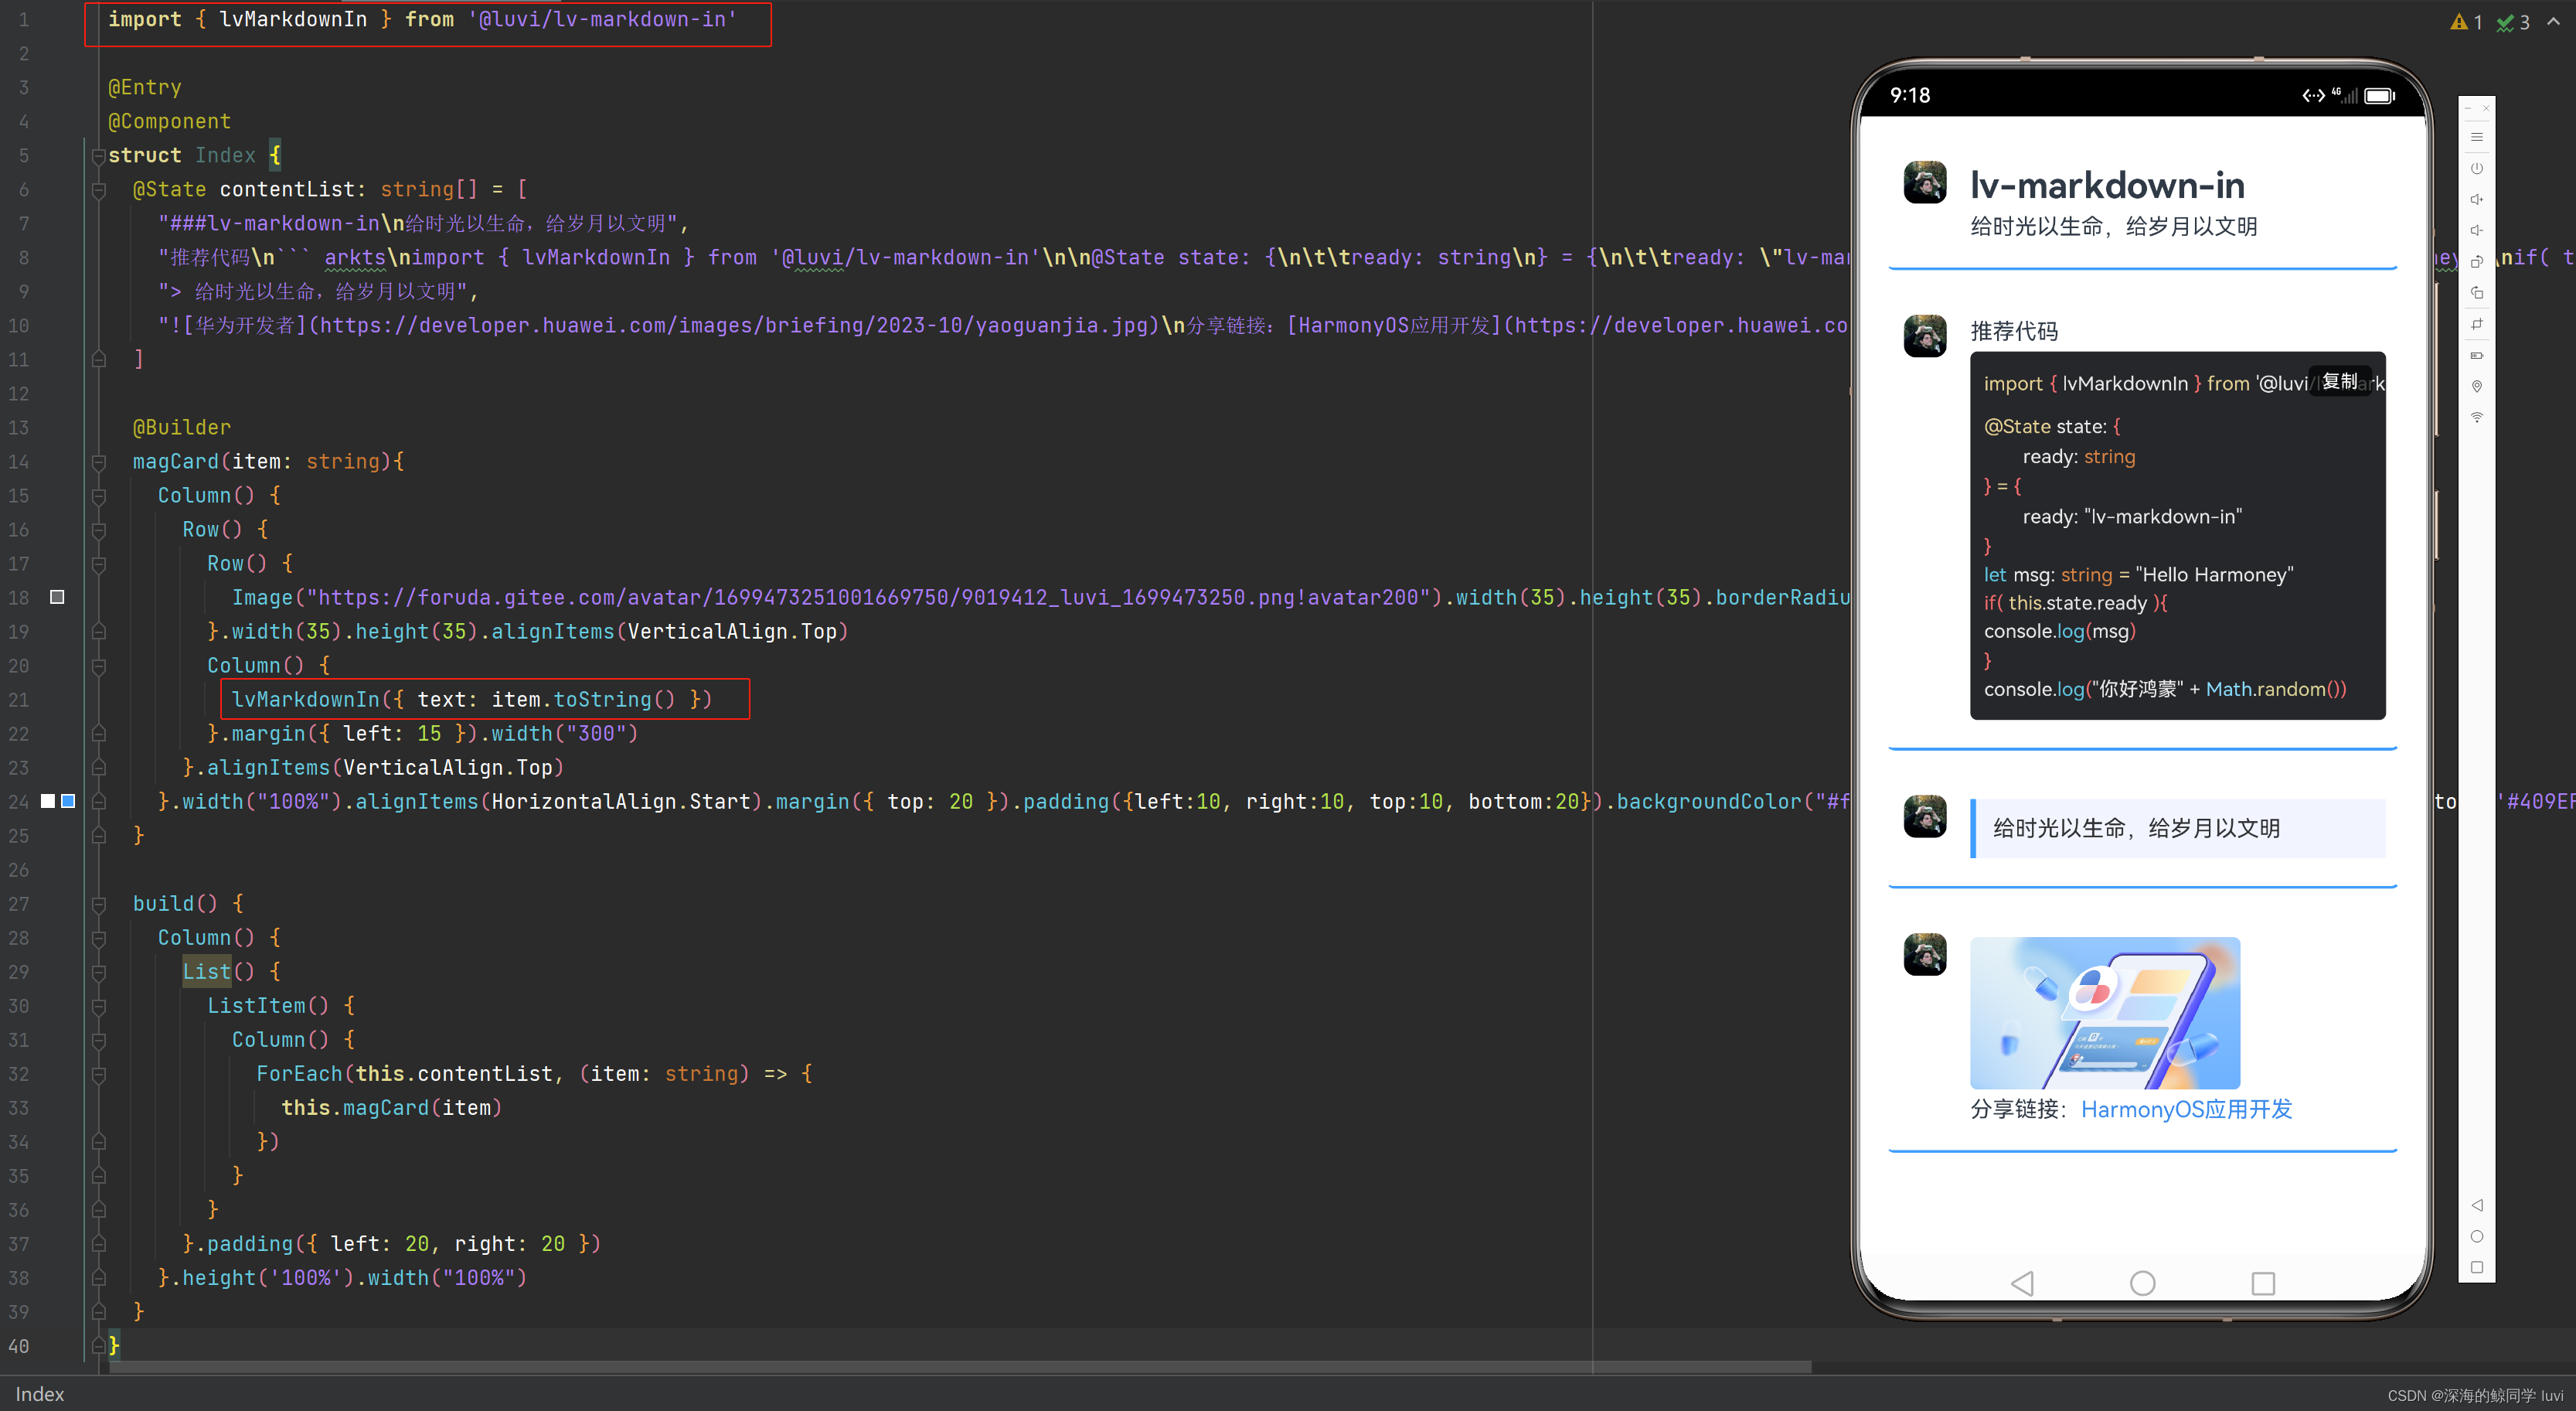Image resolution: width=2576 pixels, height=1411 pixels.
Task: Take an emulator screenshot with crop icon
Action: [x=2476, y=324]
